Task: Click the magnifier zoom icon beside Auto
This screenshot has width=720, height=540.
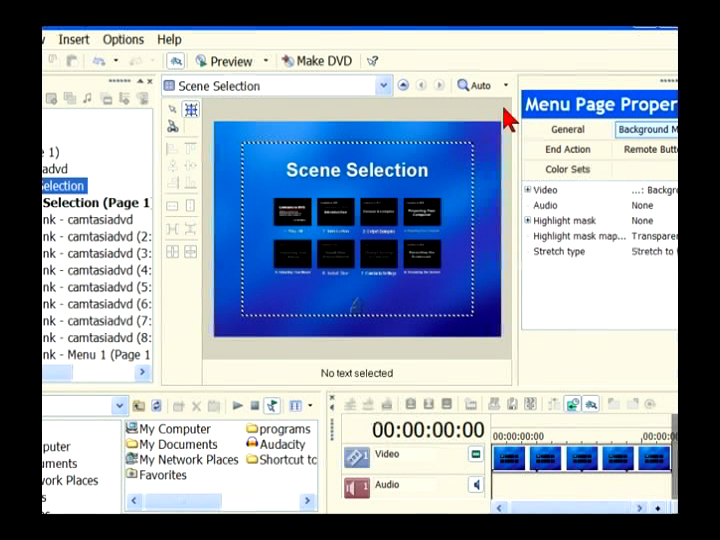Action: tap(463, 86)
